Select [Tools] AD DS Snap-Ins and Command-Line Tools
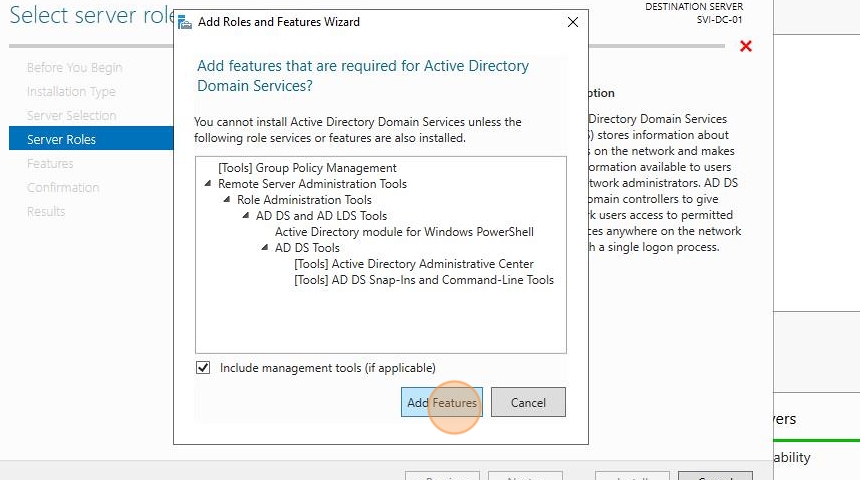 [x=424, y=280]
